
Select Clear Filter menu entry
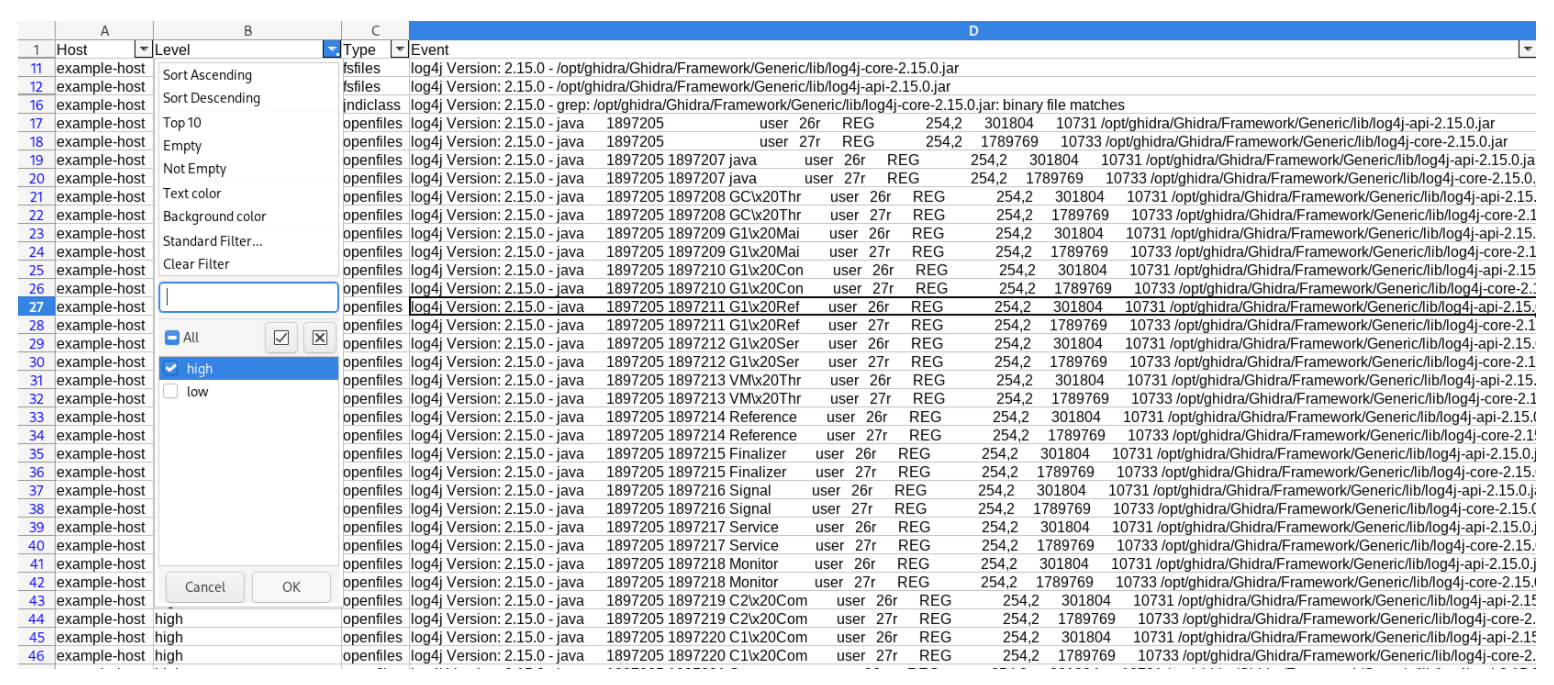click(196, 264)
